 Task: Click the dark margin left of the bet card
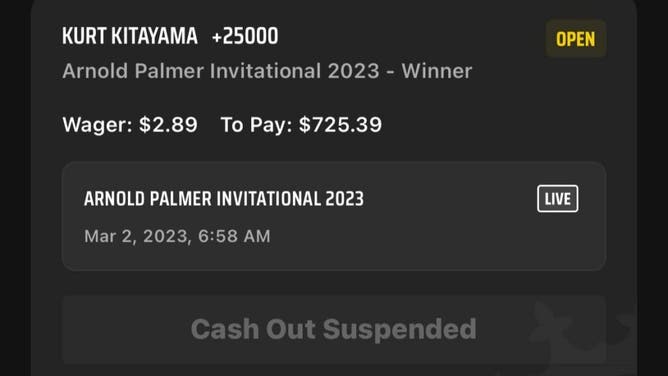[15, 188]
